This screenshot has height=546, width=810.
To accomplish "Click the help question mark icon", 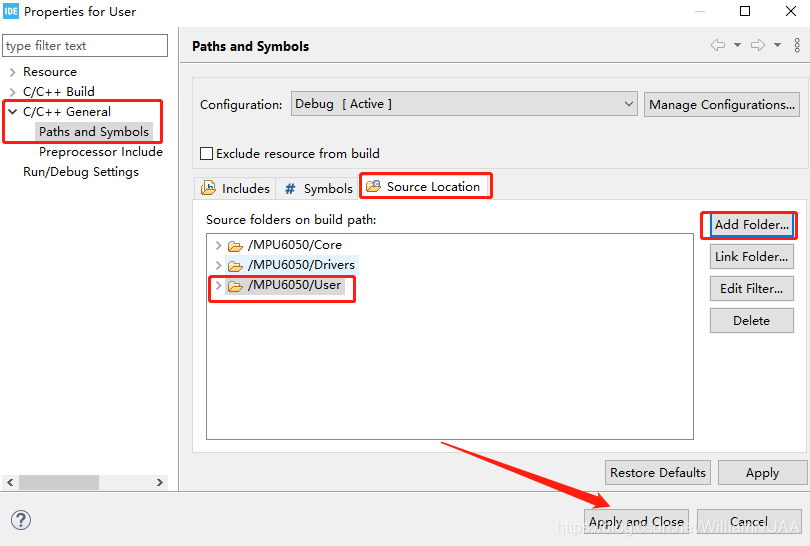I will (x=21, y=520).
